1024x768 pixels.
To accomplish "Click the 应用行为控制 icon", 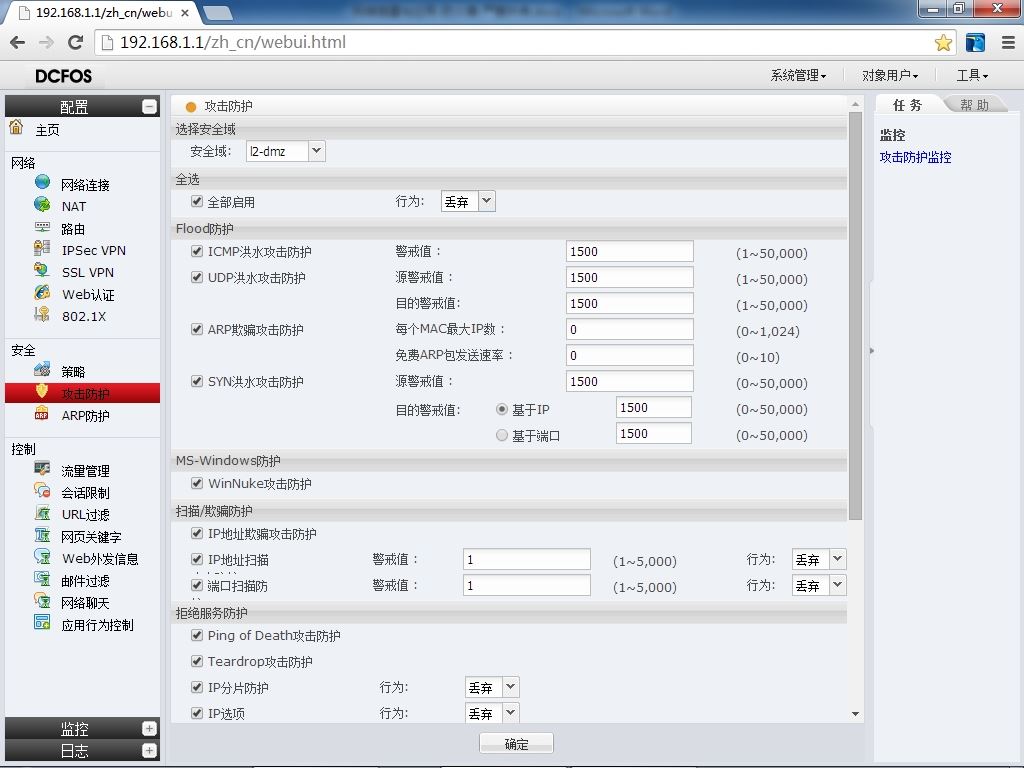I will tap(42, 623).
